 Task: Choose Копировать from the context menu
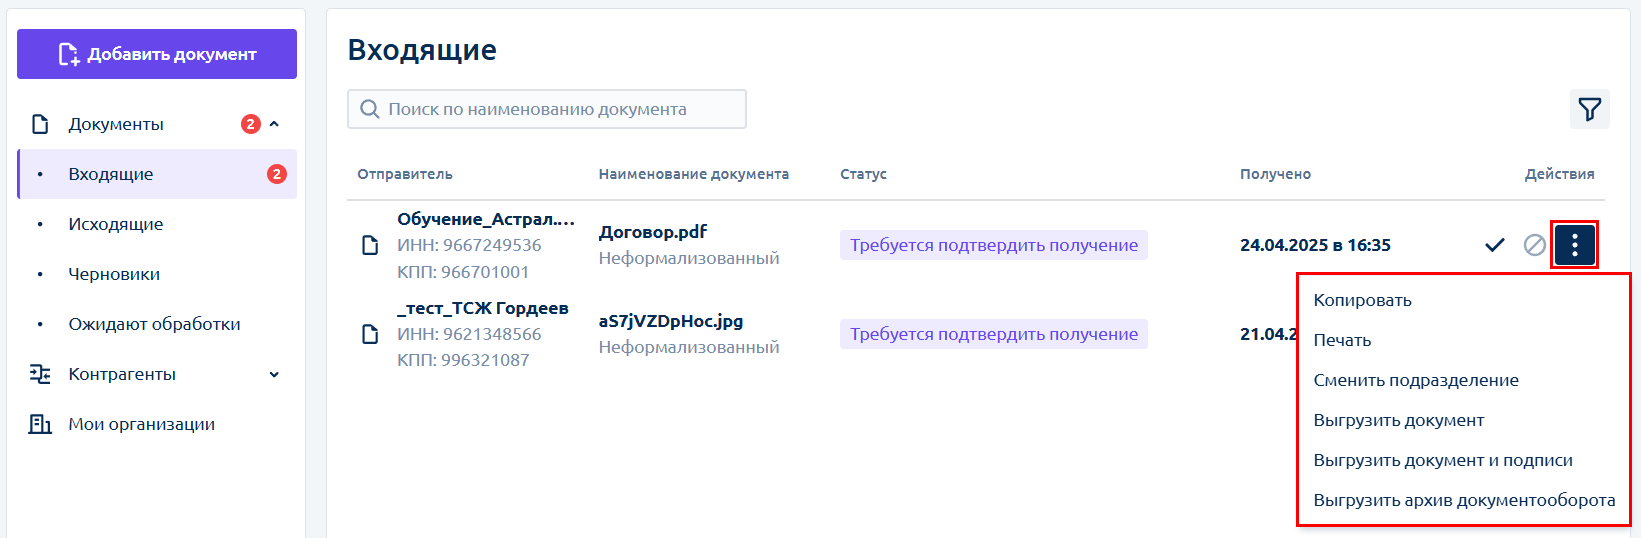point(1362,300)
